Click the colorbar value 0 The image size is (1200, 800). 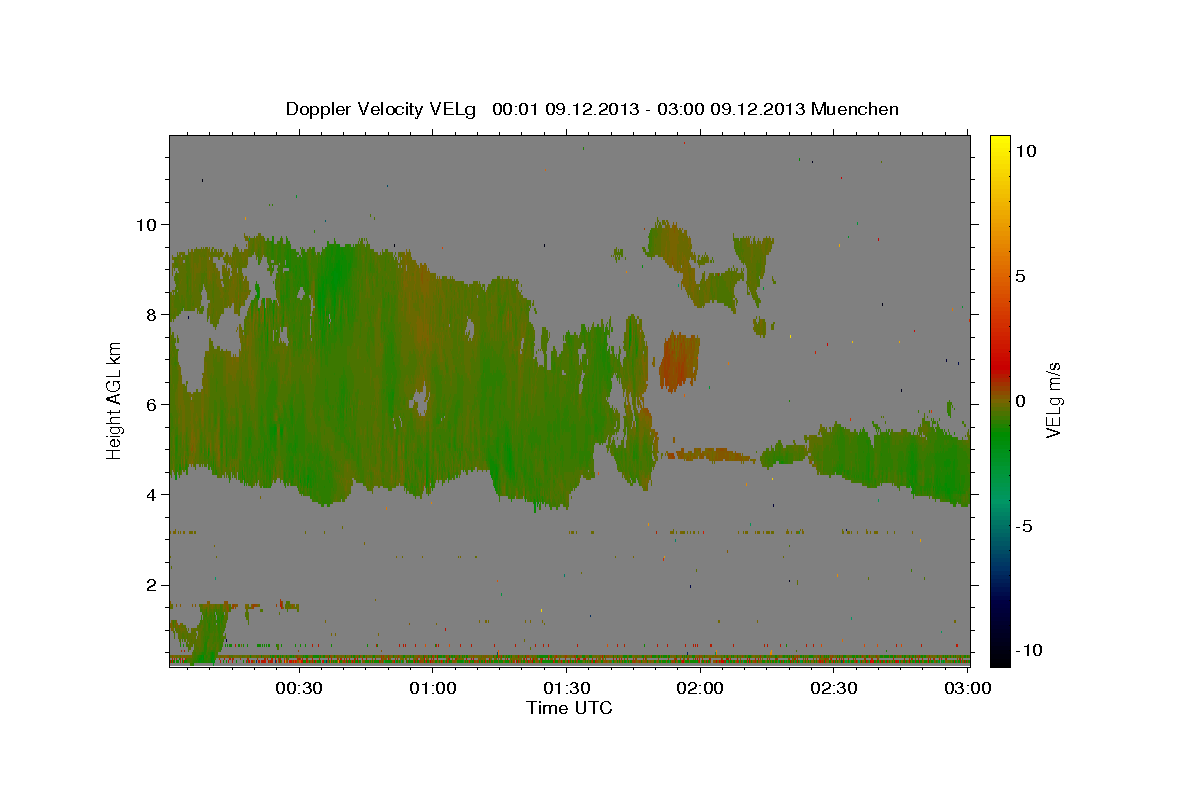click(1022, 401)
